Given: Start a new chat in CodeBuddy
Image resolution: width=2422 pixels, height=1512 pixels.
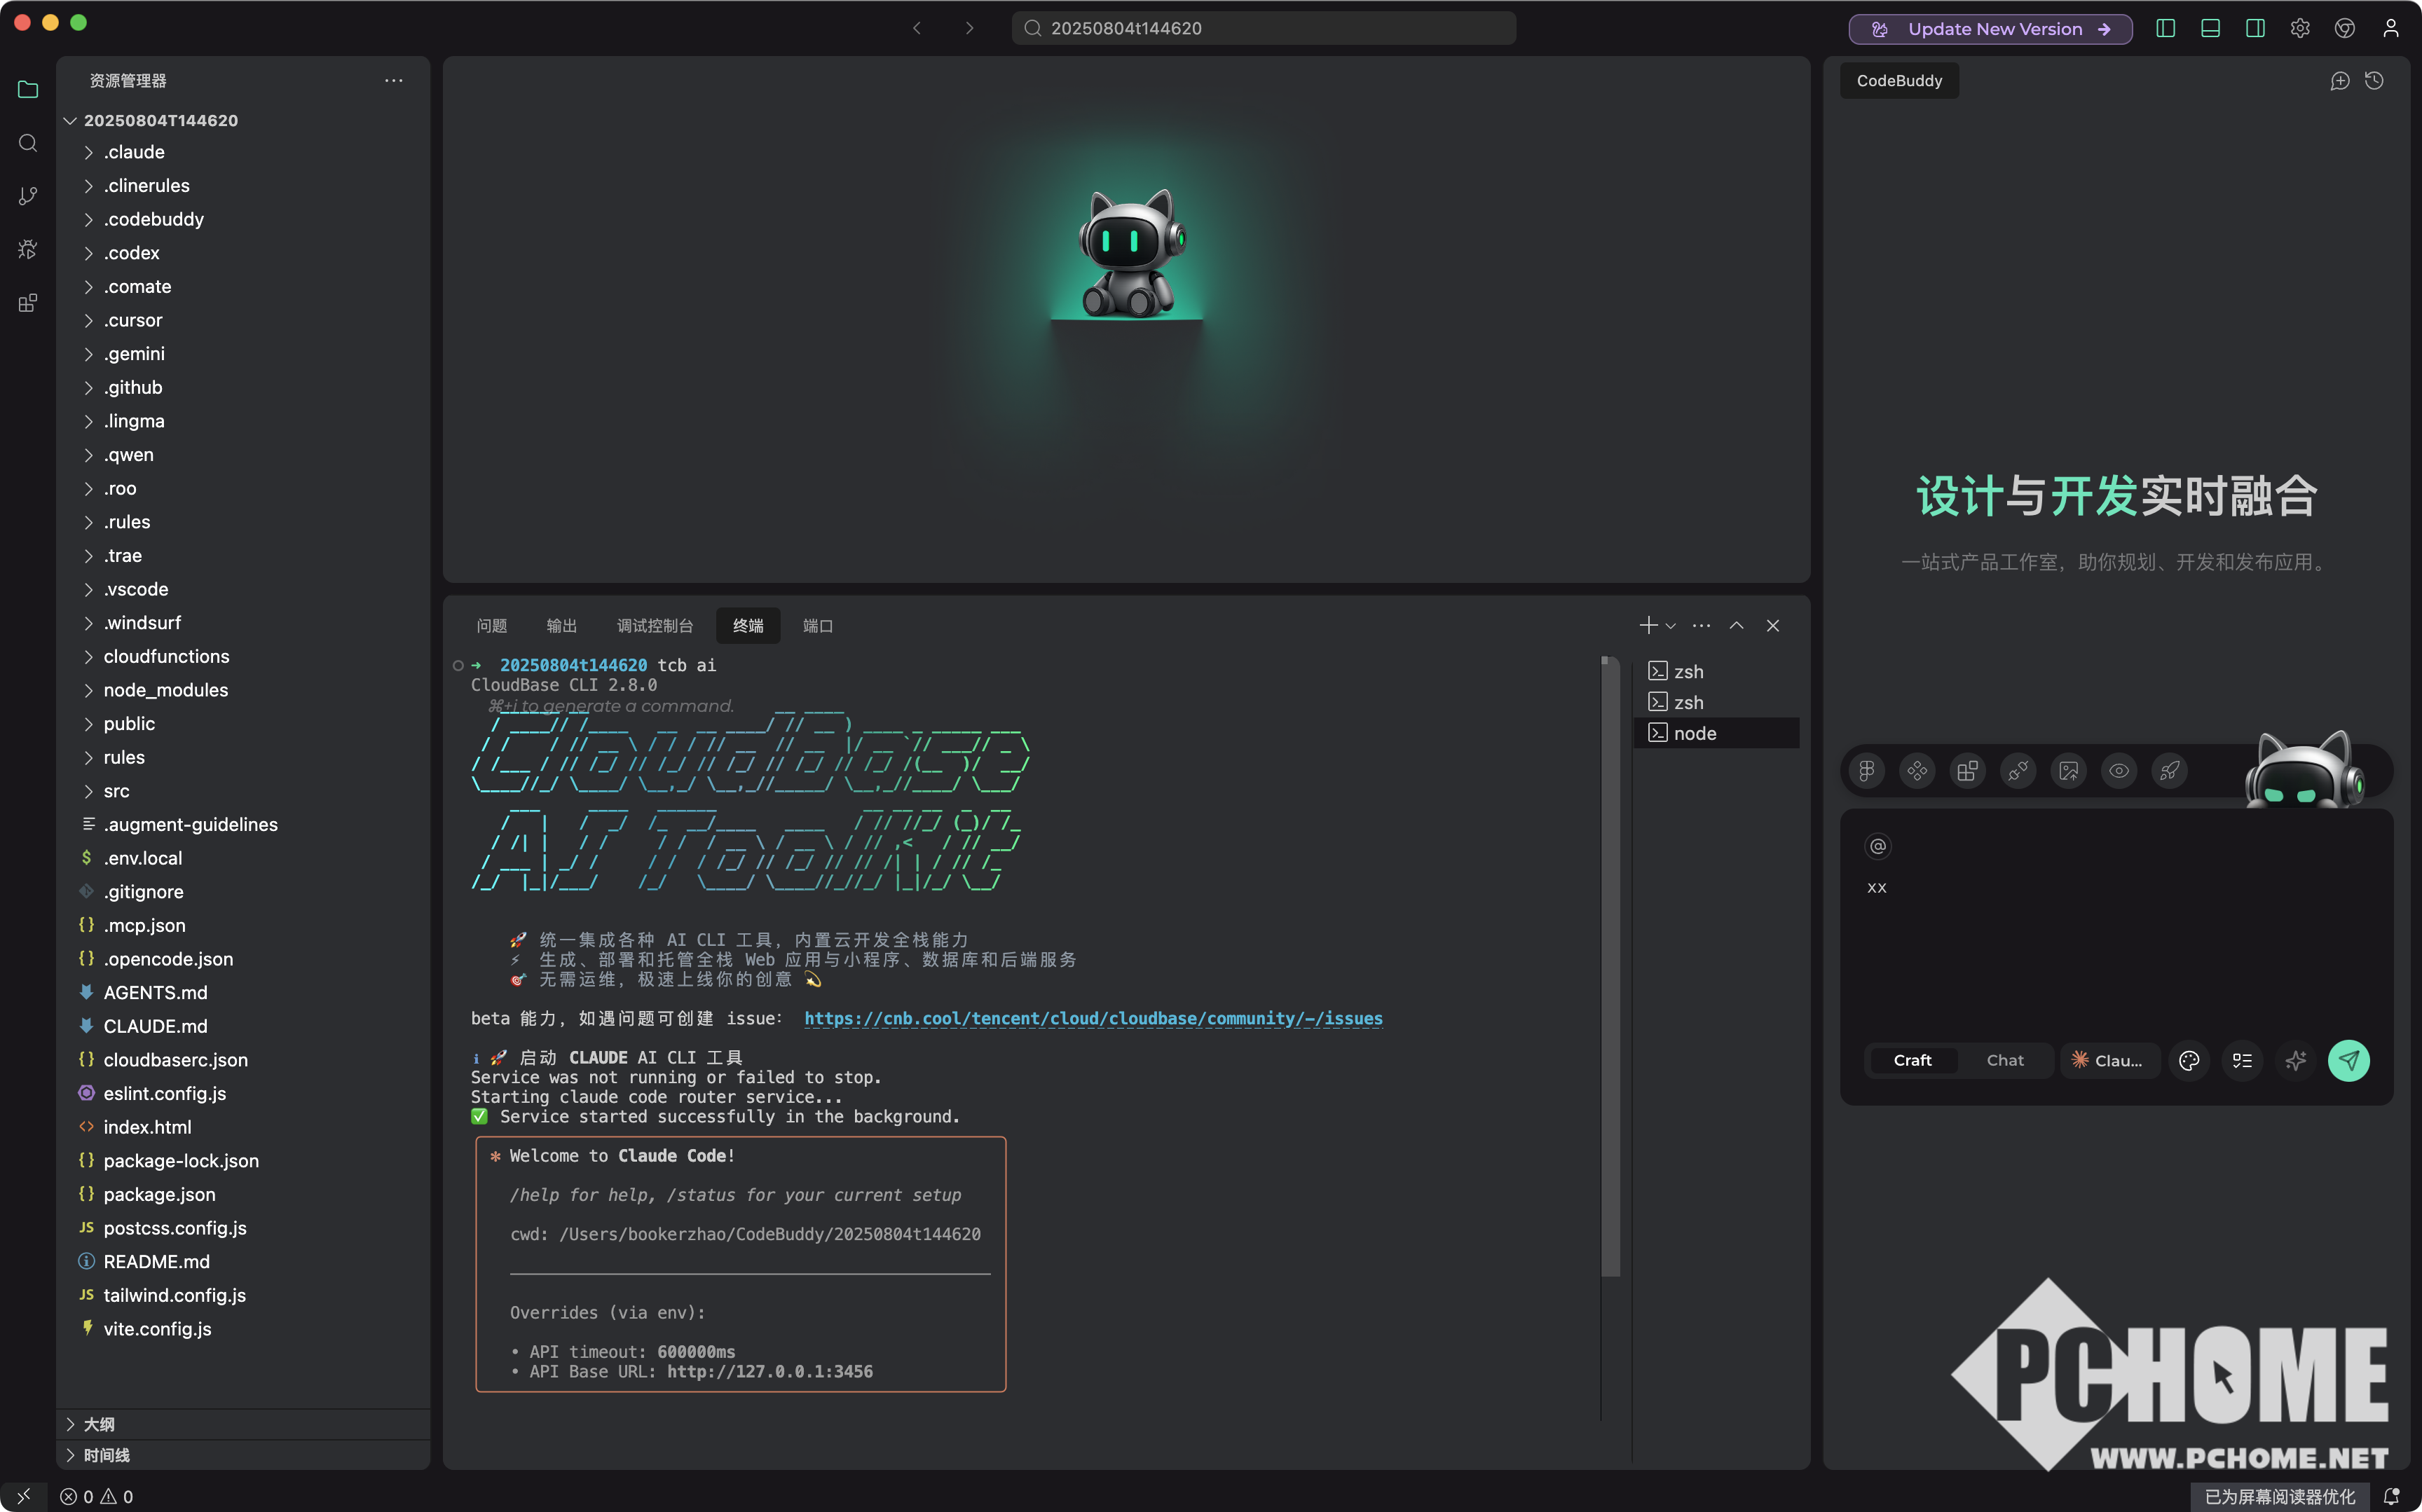Looking at the screenshot, I should pyautogui.click(x=2339, y=81).
